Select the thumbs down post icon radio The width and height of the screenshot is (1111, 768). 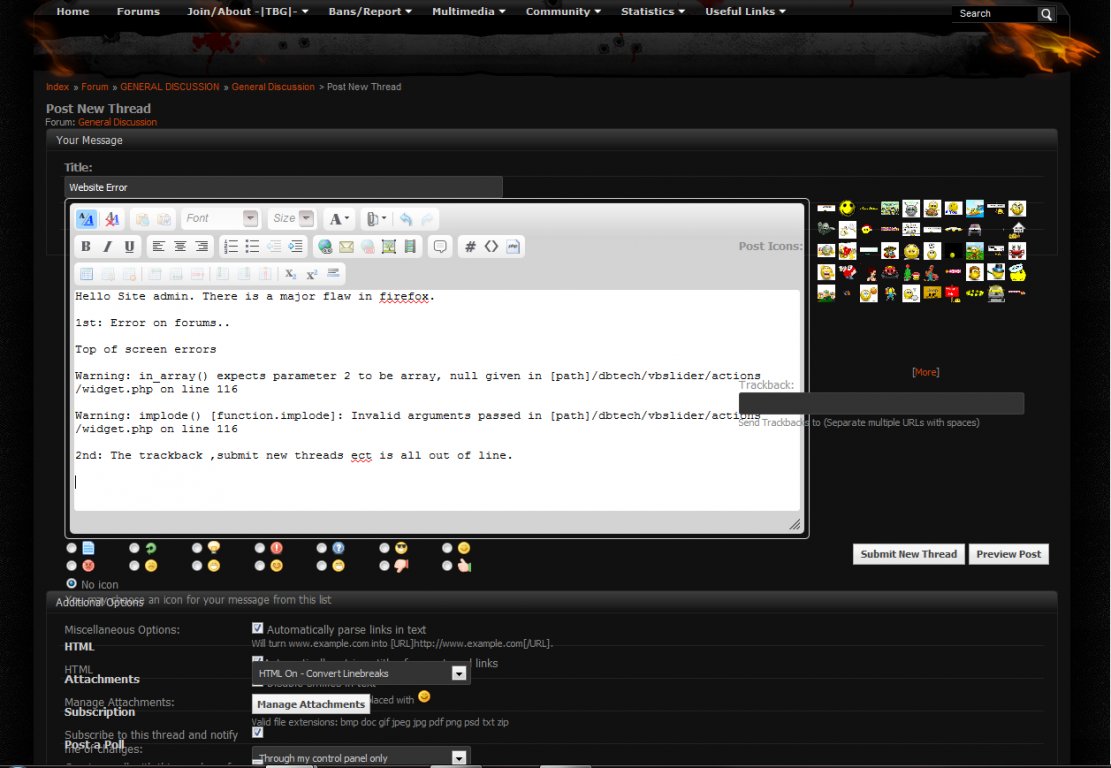(x=384, y=566)
